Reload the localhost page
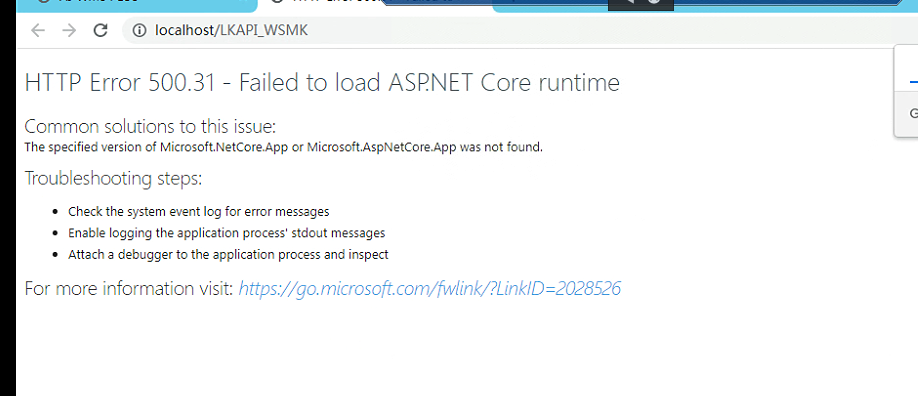Viewport: 918px width, 396px height. (101, 30)
